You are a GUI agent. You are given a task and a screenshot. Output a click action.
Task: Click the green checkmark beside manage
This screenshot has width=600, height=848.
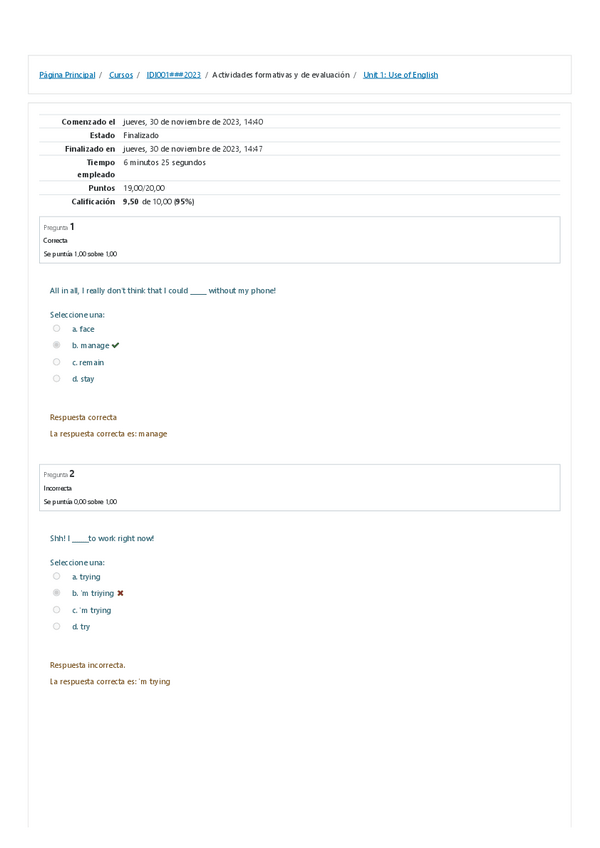click(116, 346)
